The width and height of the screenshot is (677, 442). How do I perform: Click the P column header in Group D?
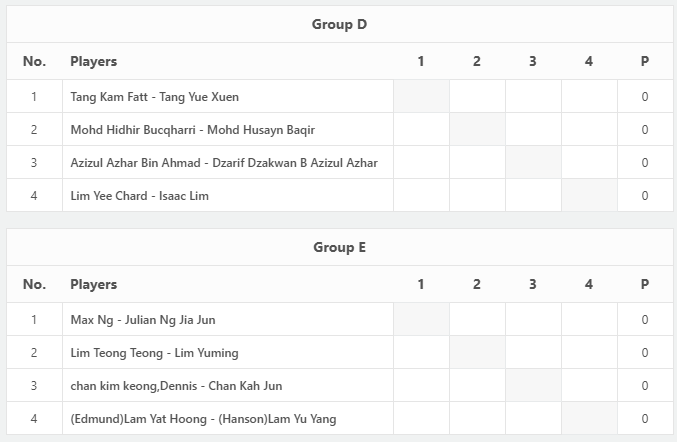tap(645, 61)
